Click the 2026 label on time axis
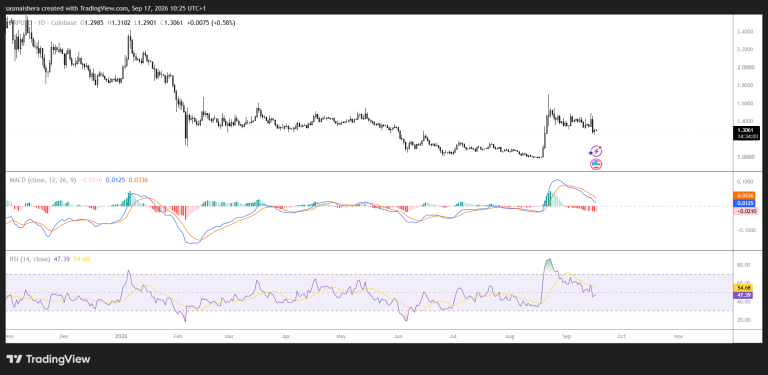Screen dimensions: 768x375 [121, 337]
